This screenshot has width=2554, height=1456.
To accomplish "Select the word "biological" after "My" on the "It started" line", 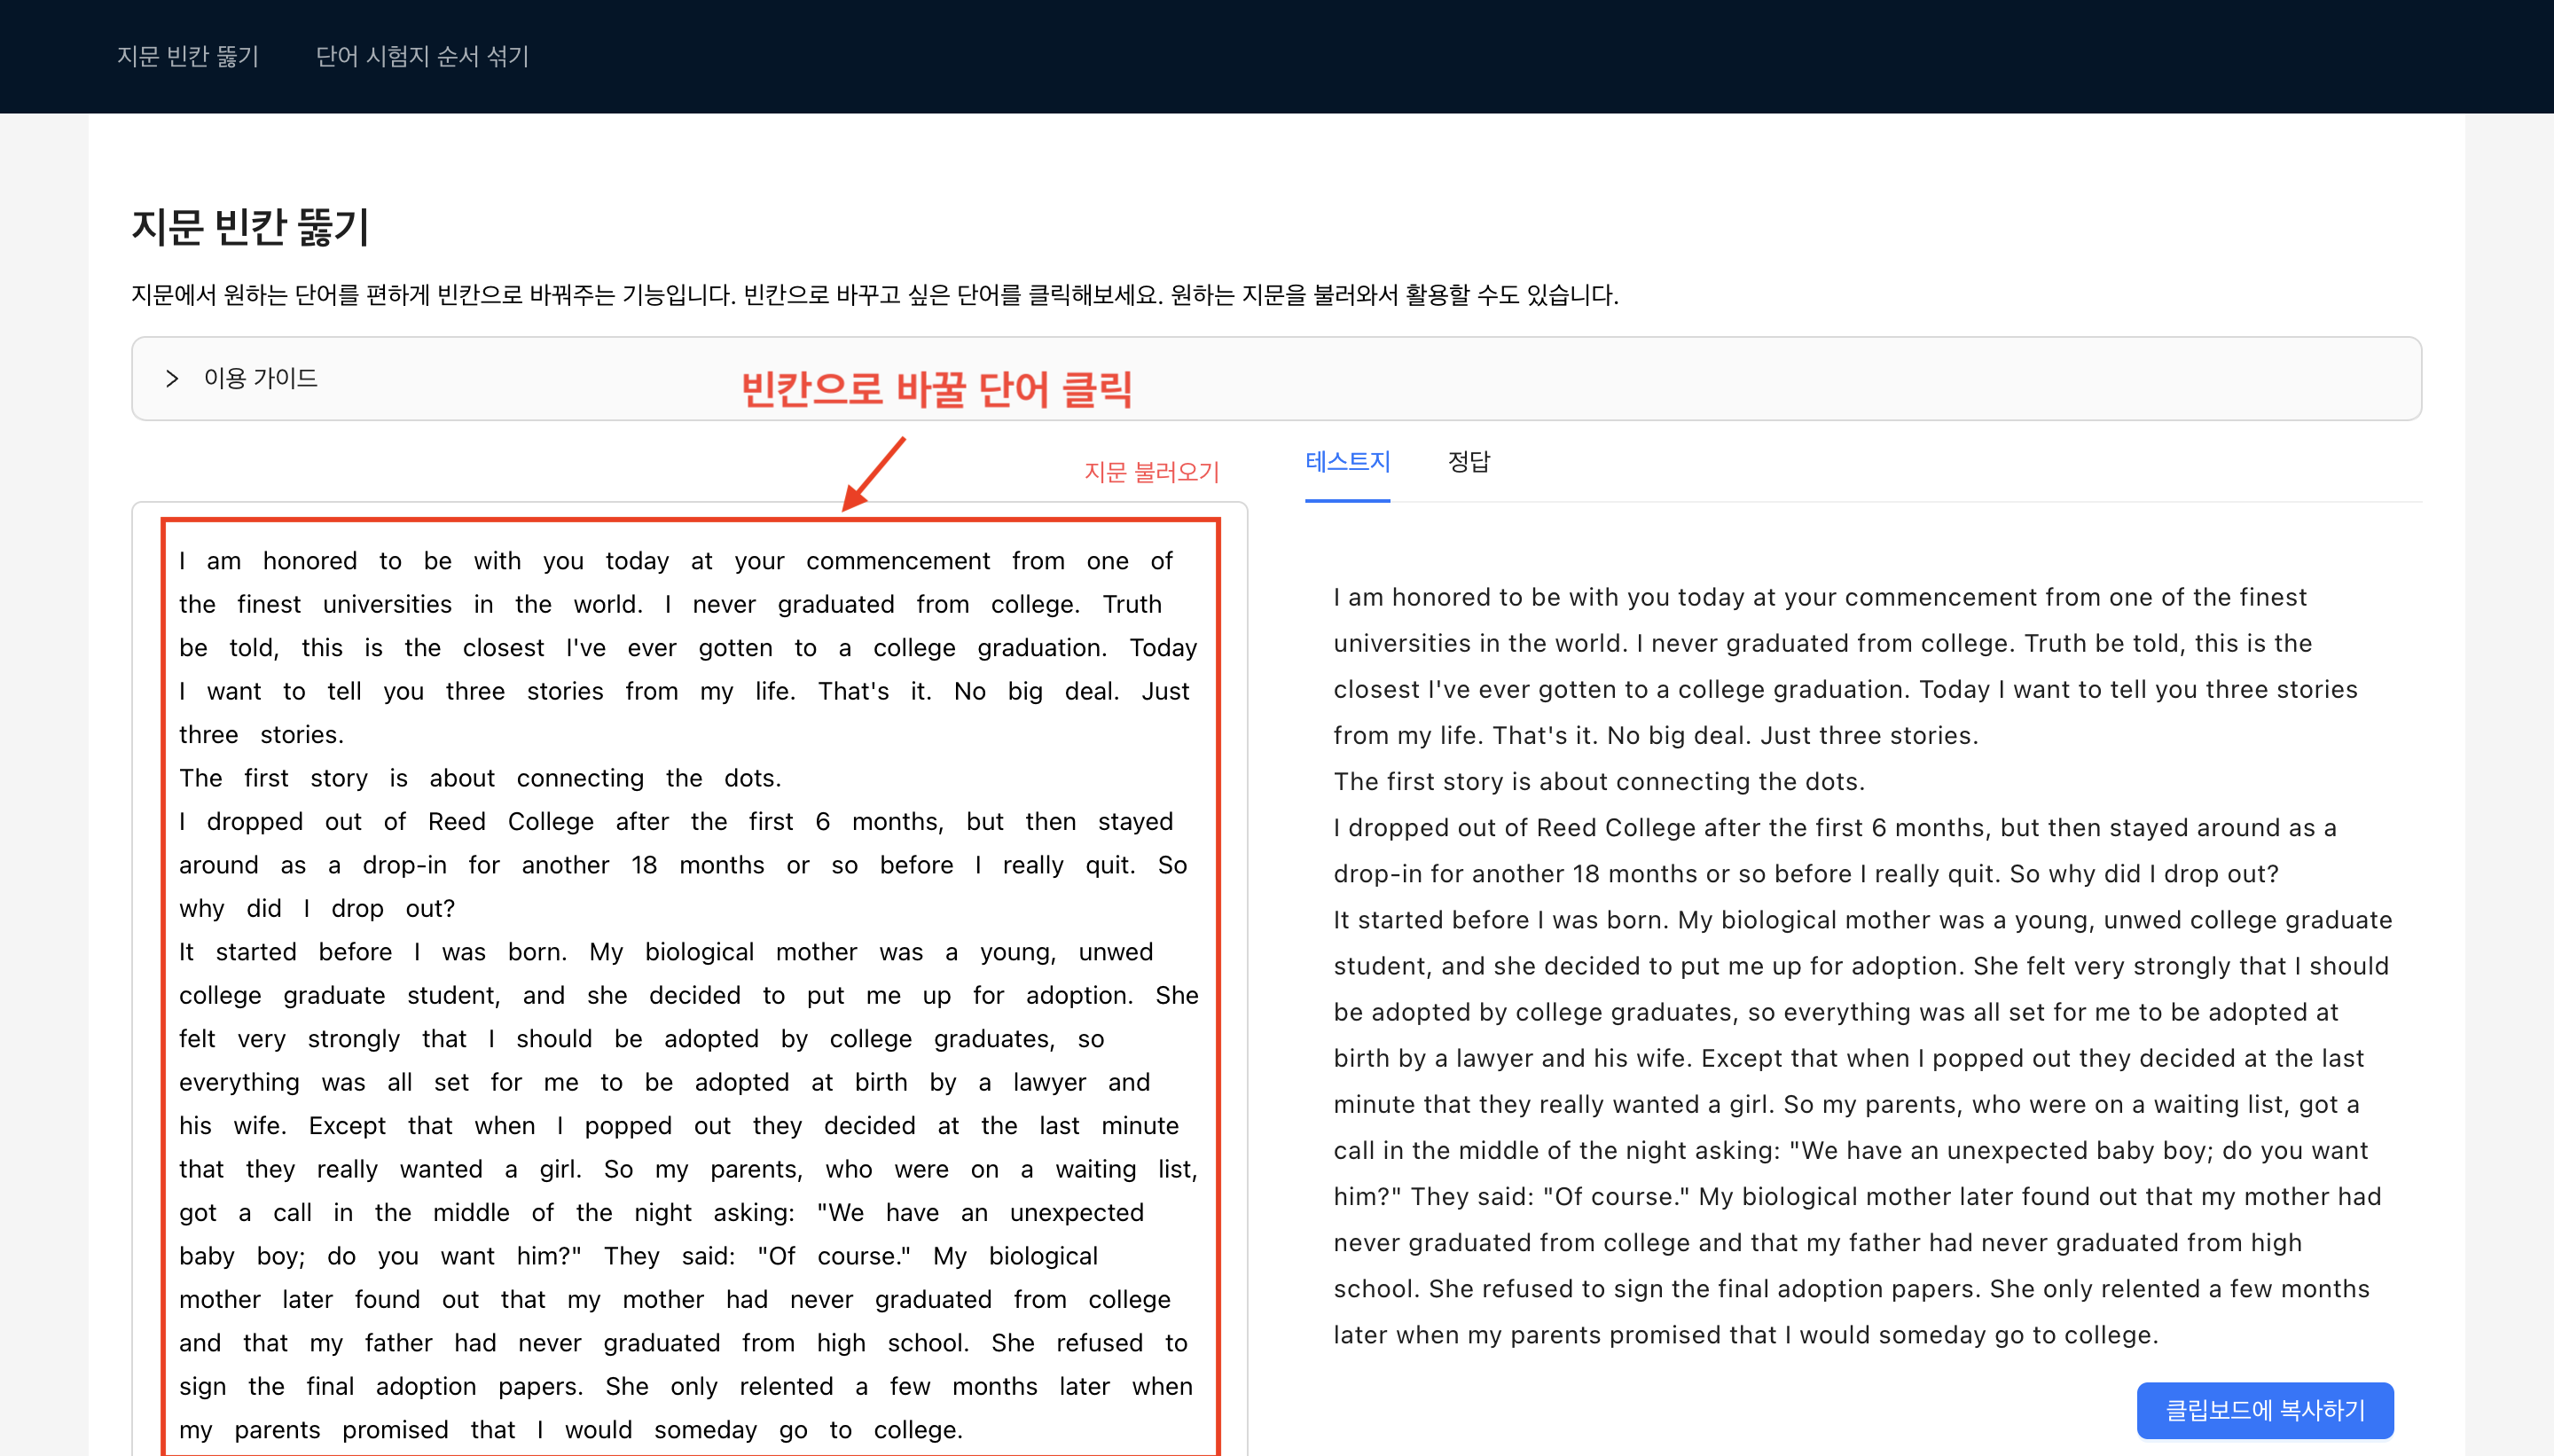I will pos(699,952).
